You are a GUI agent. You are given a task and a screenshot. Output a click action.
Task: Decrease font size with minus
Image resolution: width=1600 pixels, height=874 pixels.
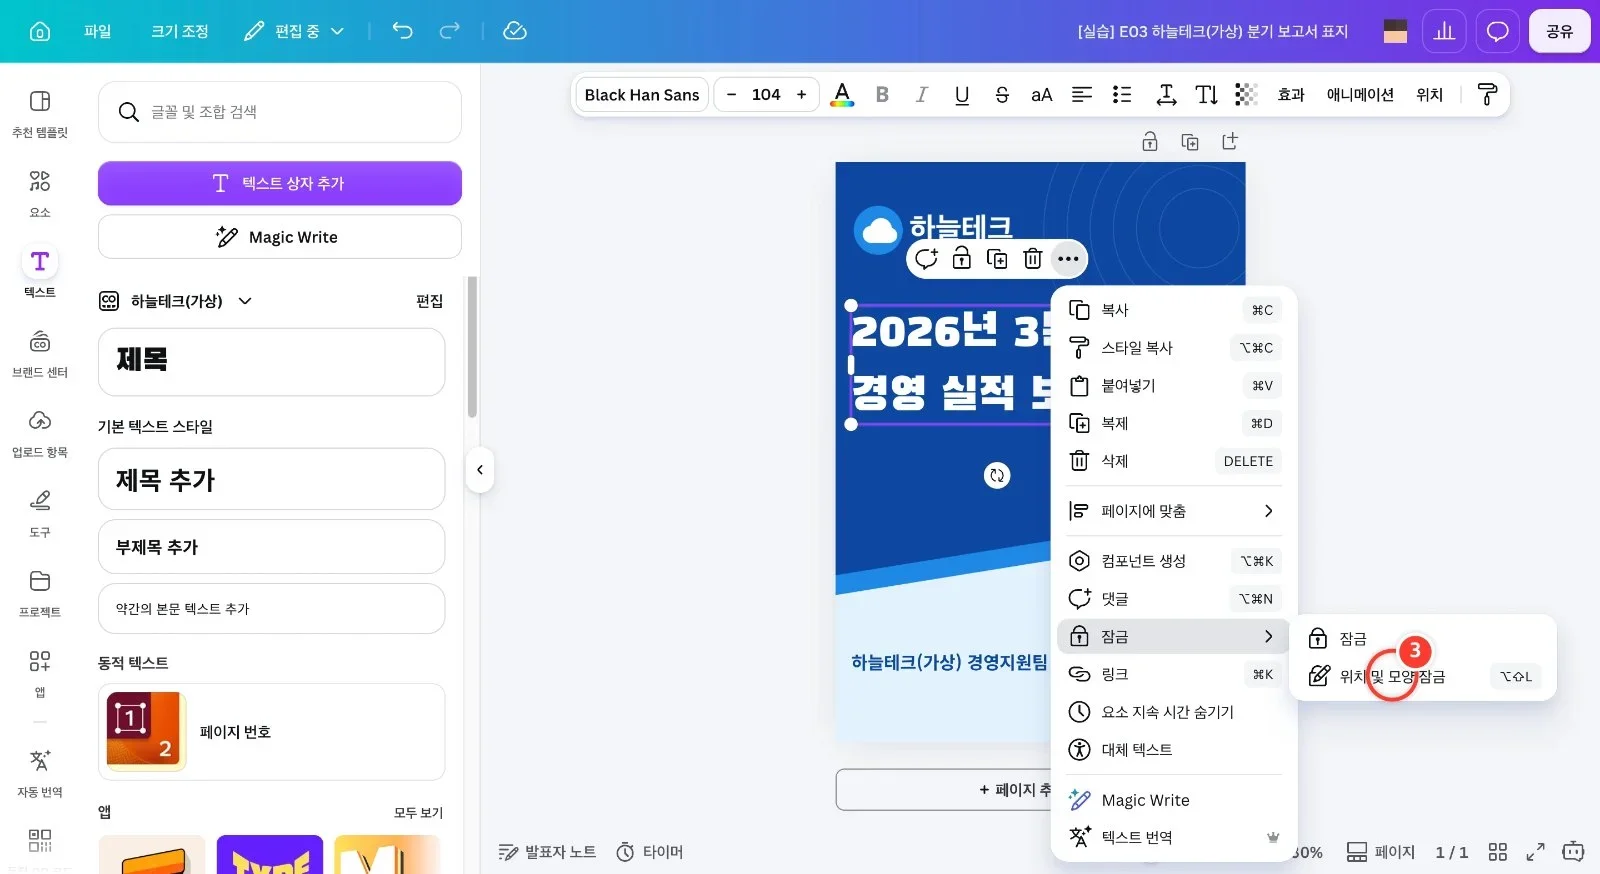click(x=731, y=95)
